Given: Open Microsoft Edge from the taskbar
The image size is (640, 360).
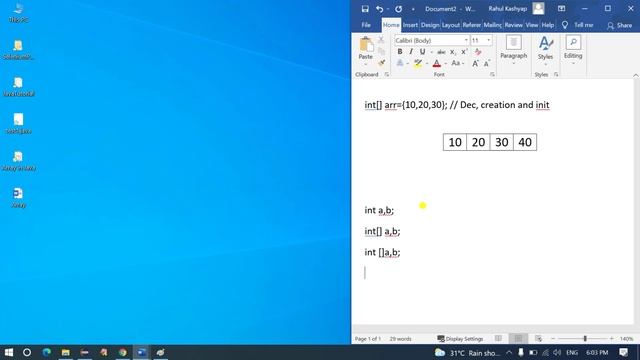Looking at the screenshot, I should click(46, 352).
